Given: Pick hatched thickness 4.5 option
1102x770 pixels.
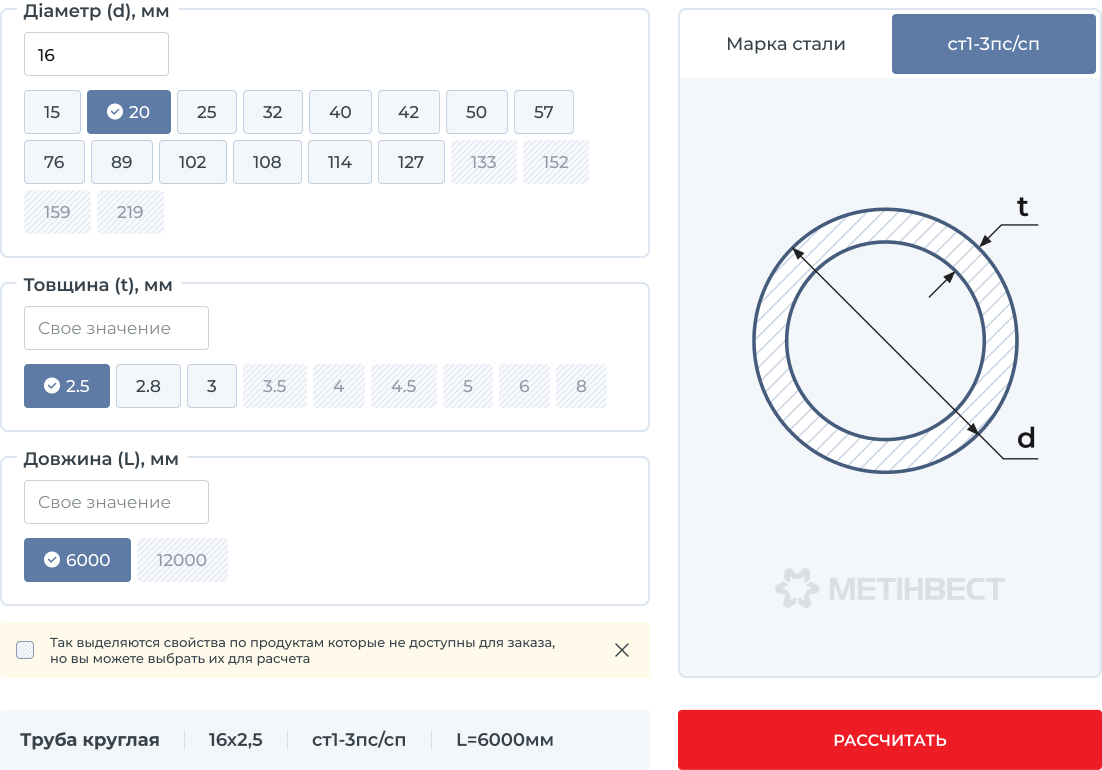Looking at the screenshot, I should (x=404, y=386).
